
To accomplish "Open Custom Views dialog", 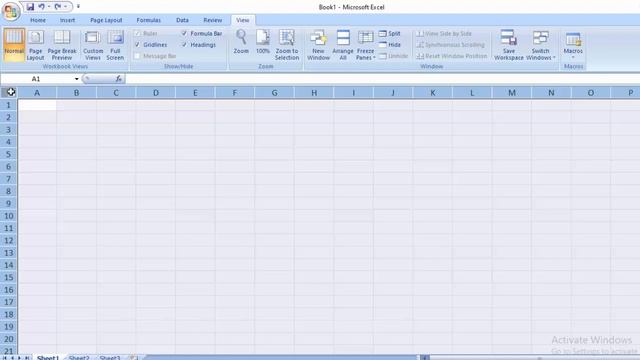I will pos(93,44).
